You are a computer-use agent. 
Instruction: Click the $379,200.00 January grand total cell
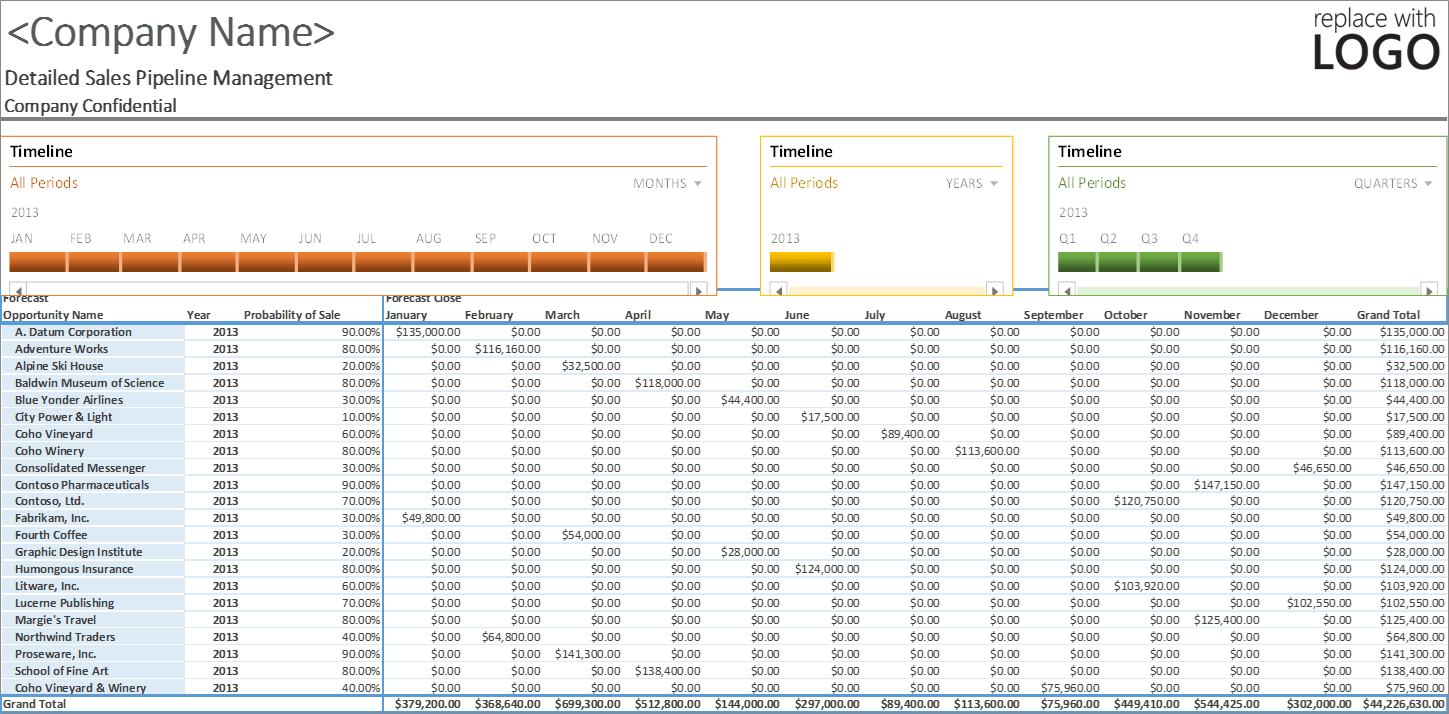[428, 704]
